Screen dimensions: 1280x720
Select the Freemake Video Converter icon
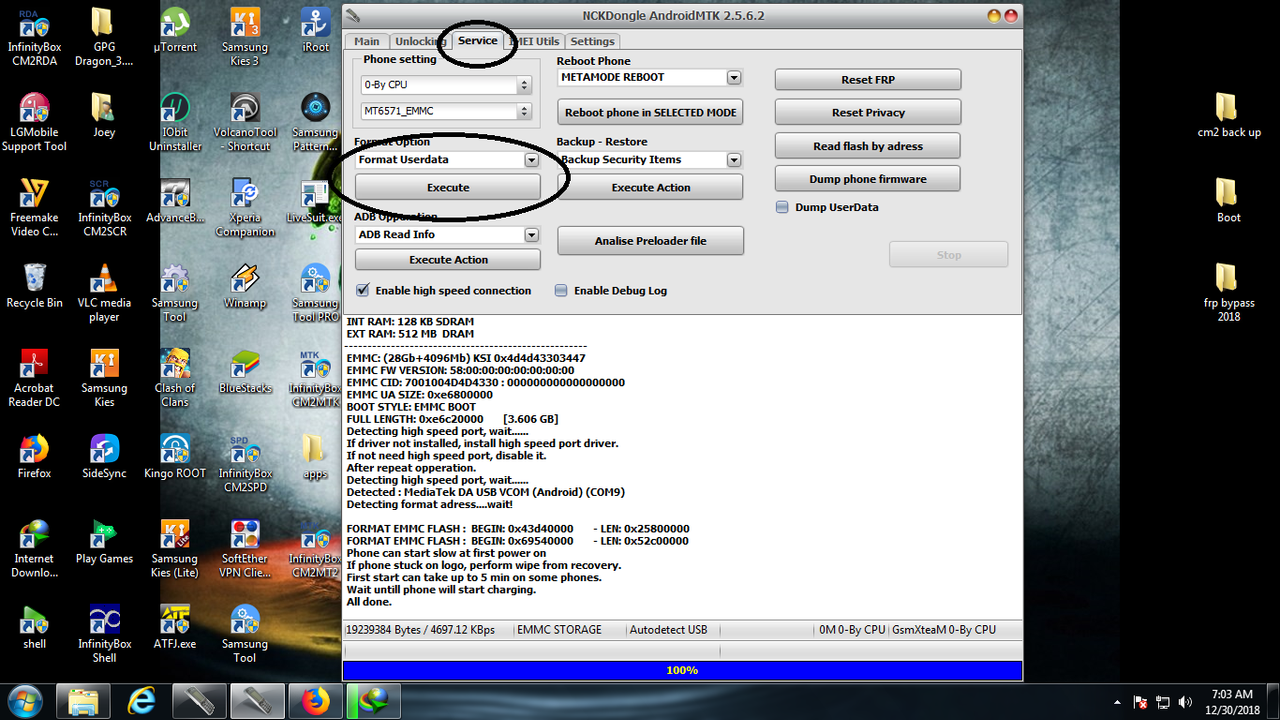pos(34,208)
